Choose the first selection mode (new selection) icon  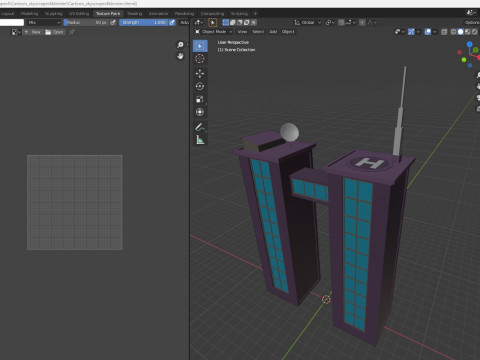coord(226,22)
